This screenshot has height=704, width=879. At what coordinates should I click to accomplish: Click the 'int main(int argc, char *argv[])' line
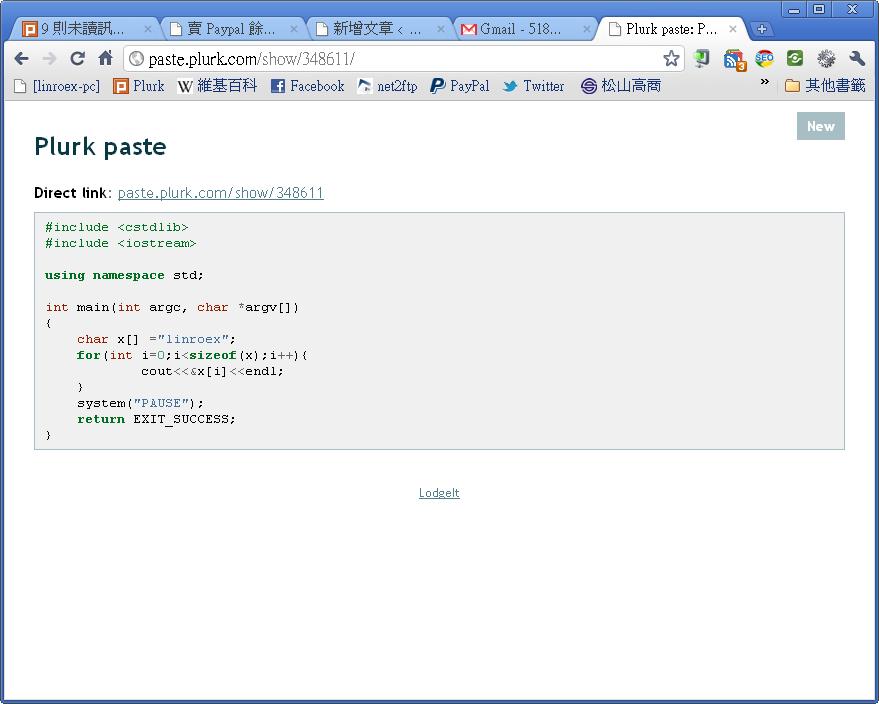[172, 307]
